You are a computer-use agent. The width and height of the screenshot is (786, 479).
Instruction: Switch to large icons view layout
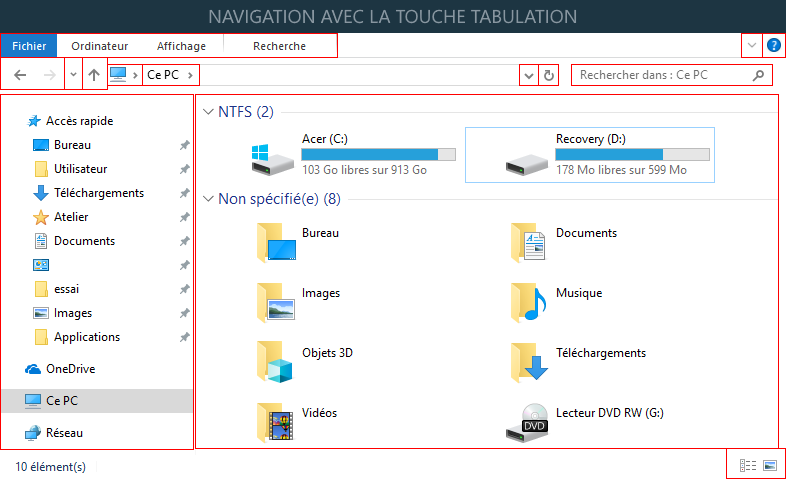(x=770, y=465)
